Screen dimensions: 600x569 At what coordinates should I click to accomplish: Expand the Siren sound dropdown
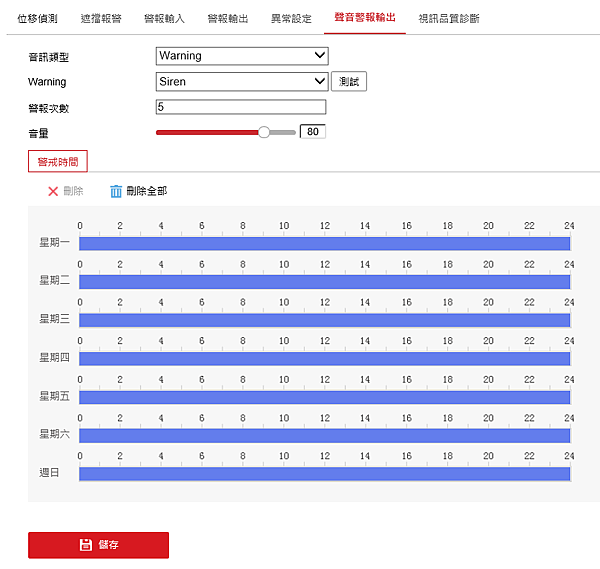tap(242, 82)
